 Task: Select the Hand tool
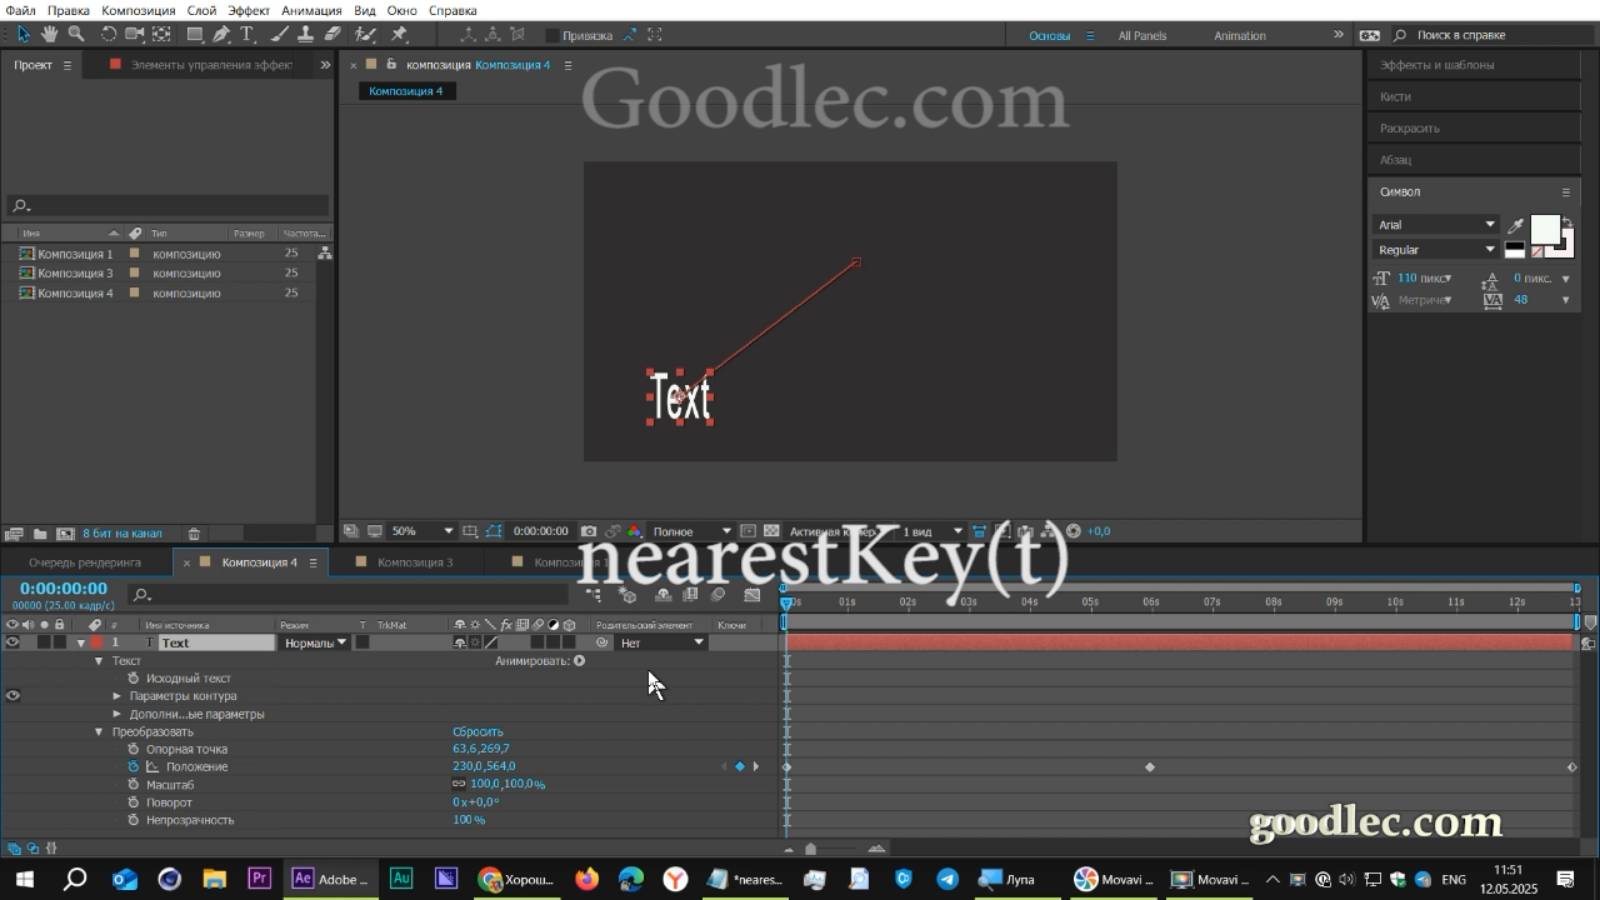tap(48, 34)
